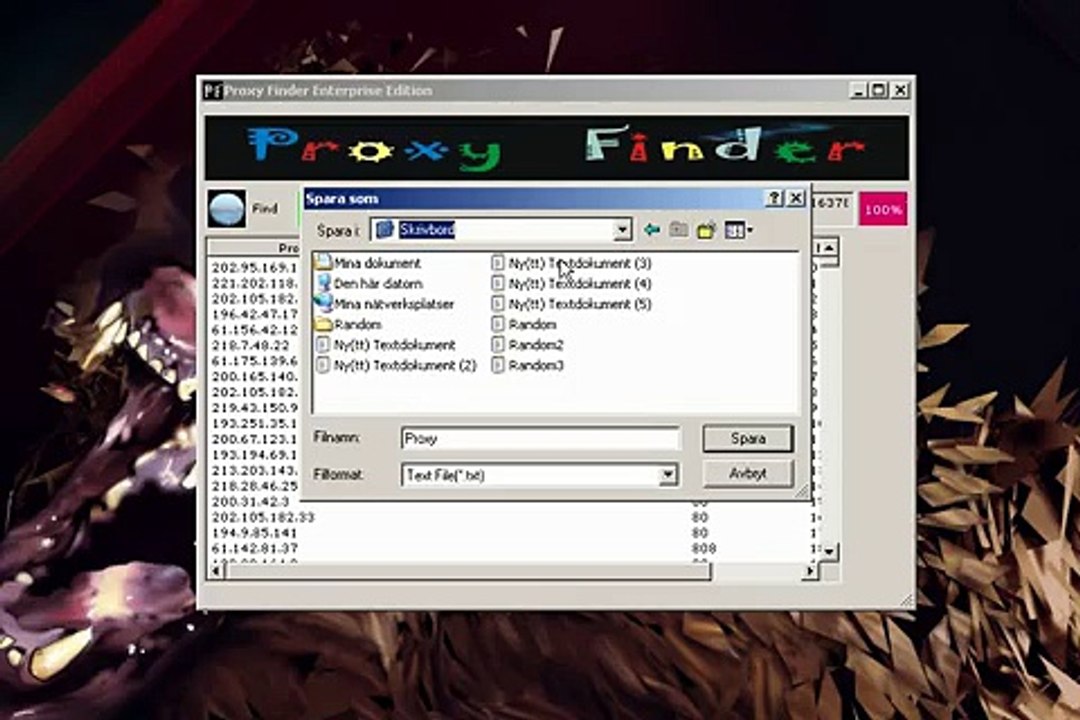Click the Pf icon in Proxy Finder title bar
Screen dimensions: 1080x720
pos(213,90)
